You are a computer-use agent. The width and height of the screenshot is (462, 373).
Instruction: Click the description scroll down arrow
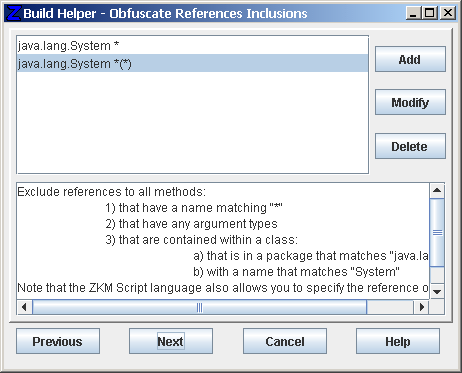click(437, 291)
